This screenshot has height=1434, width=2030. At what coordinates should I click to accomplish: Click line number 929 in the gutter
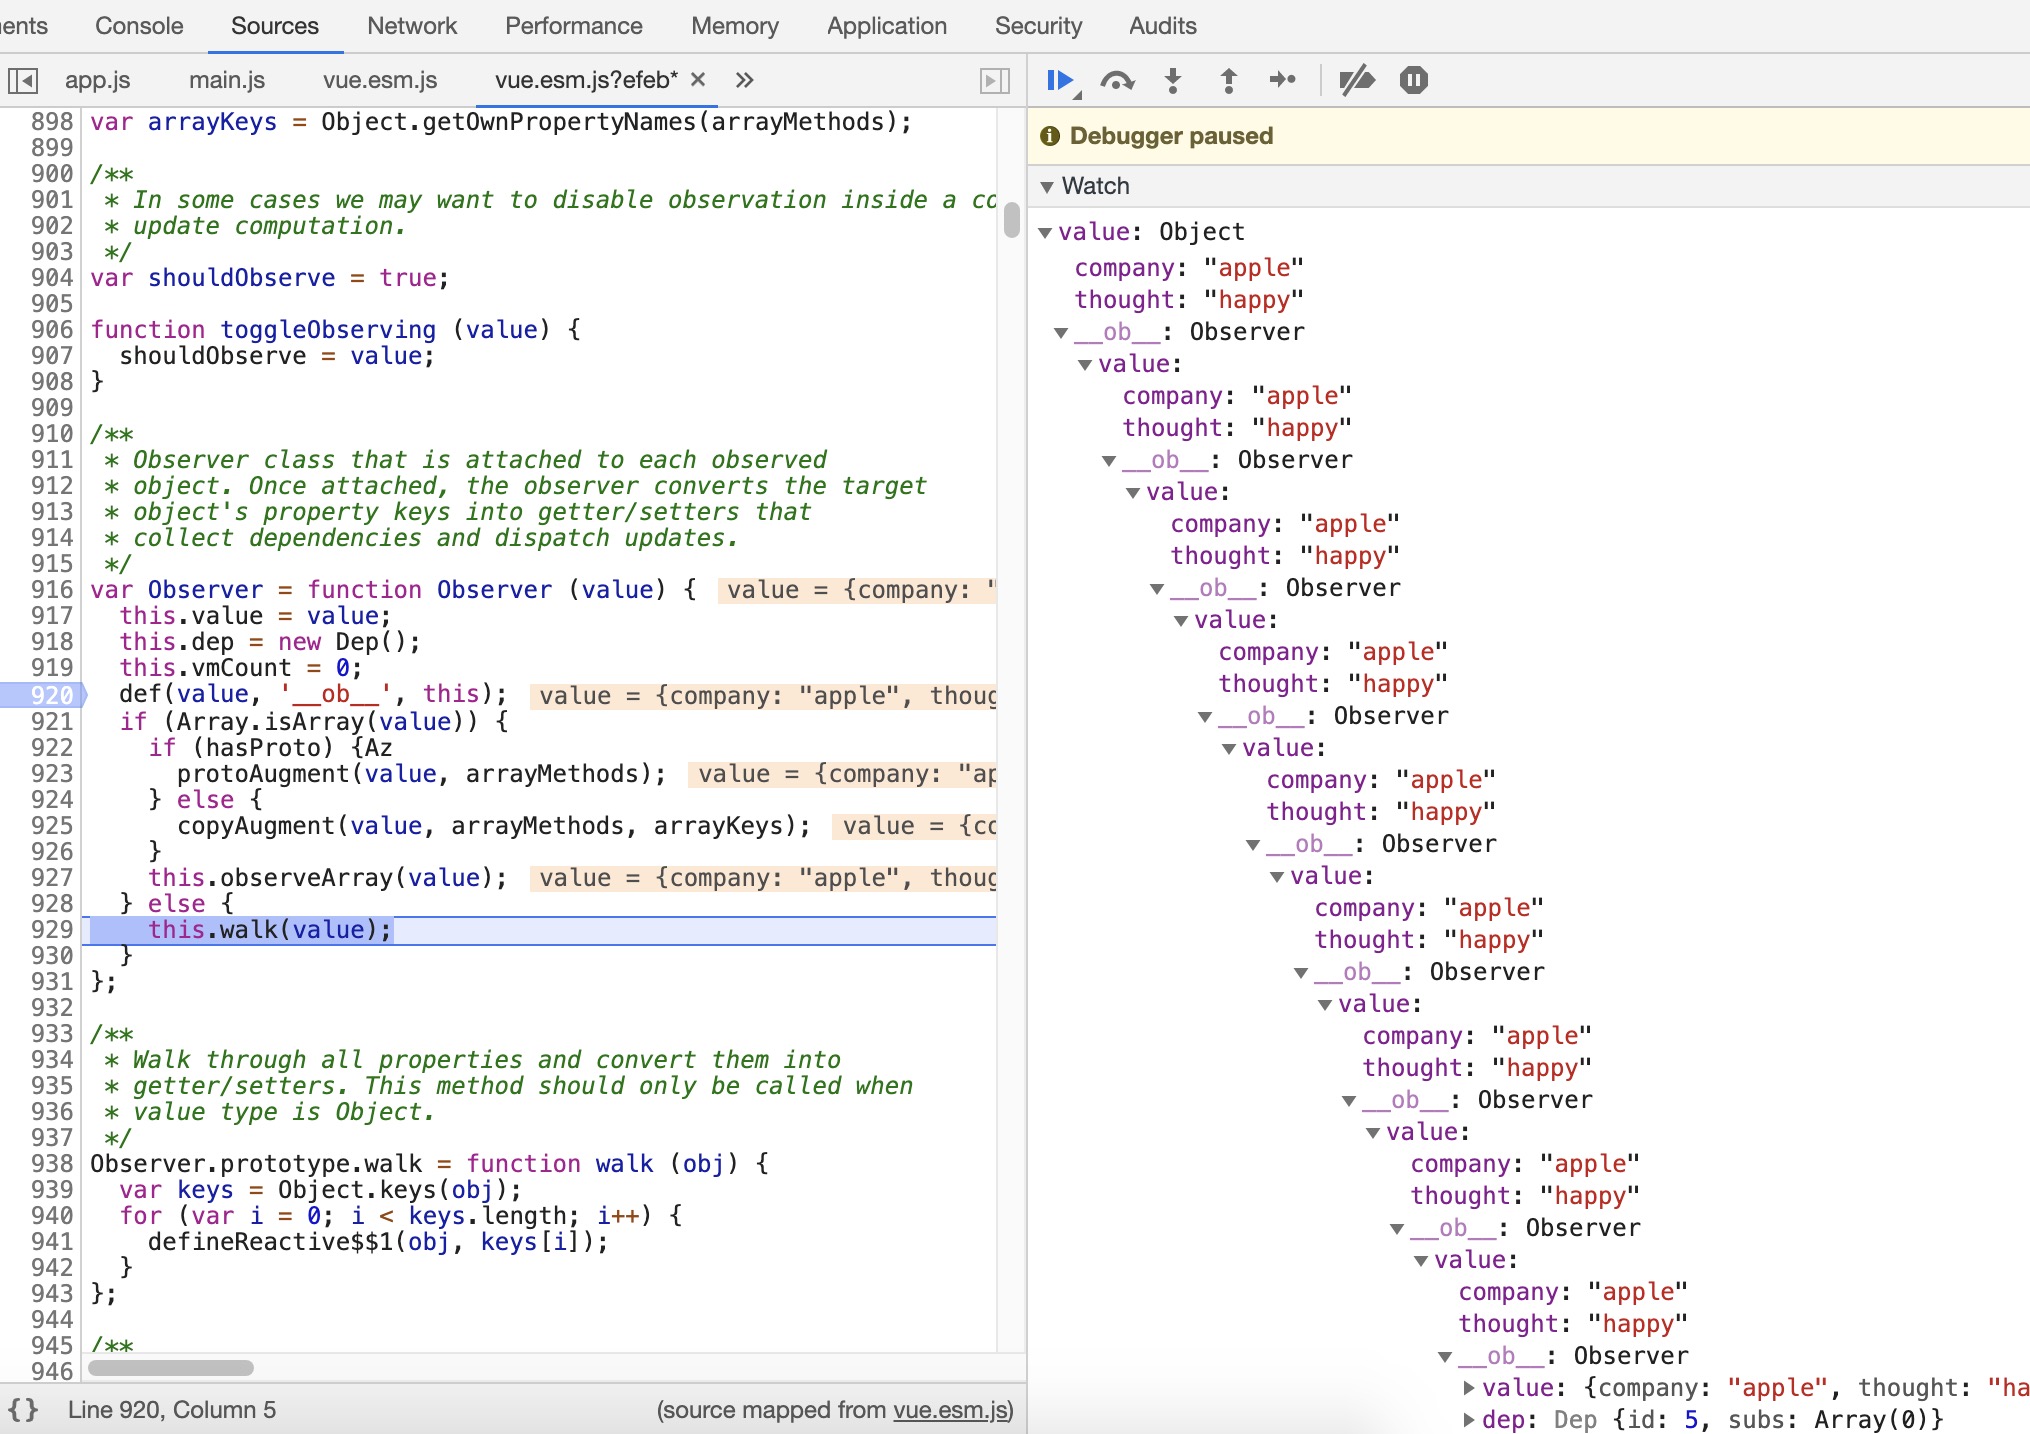coord(52,930)
